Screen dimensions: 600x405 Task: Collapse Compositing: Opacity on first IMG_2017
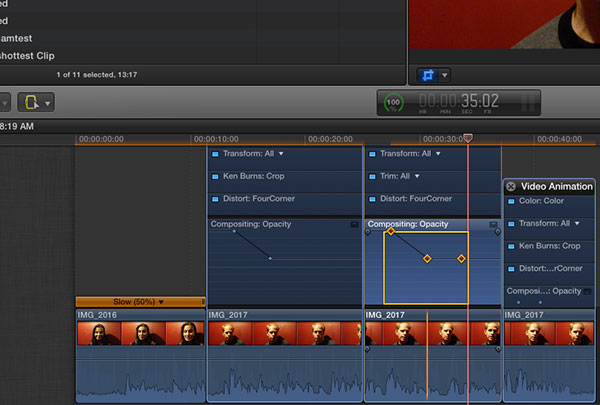coord(354,224)
